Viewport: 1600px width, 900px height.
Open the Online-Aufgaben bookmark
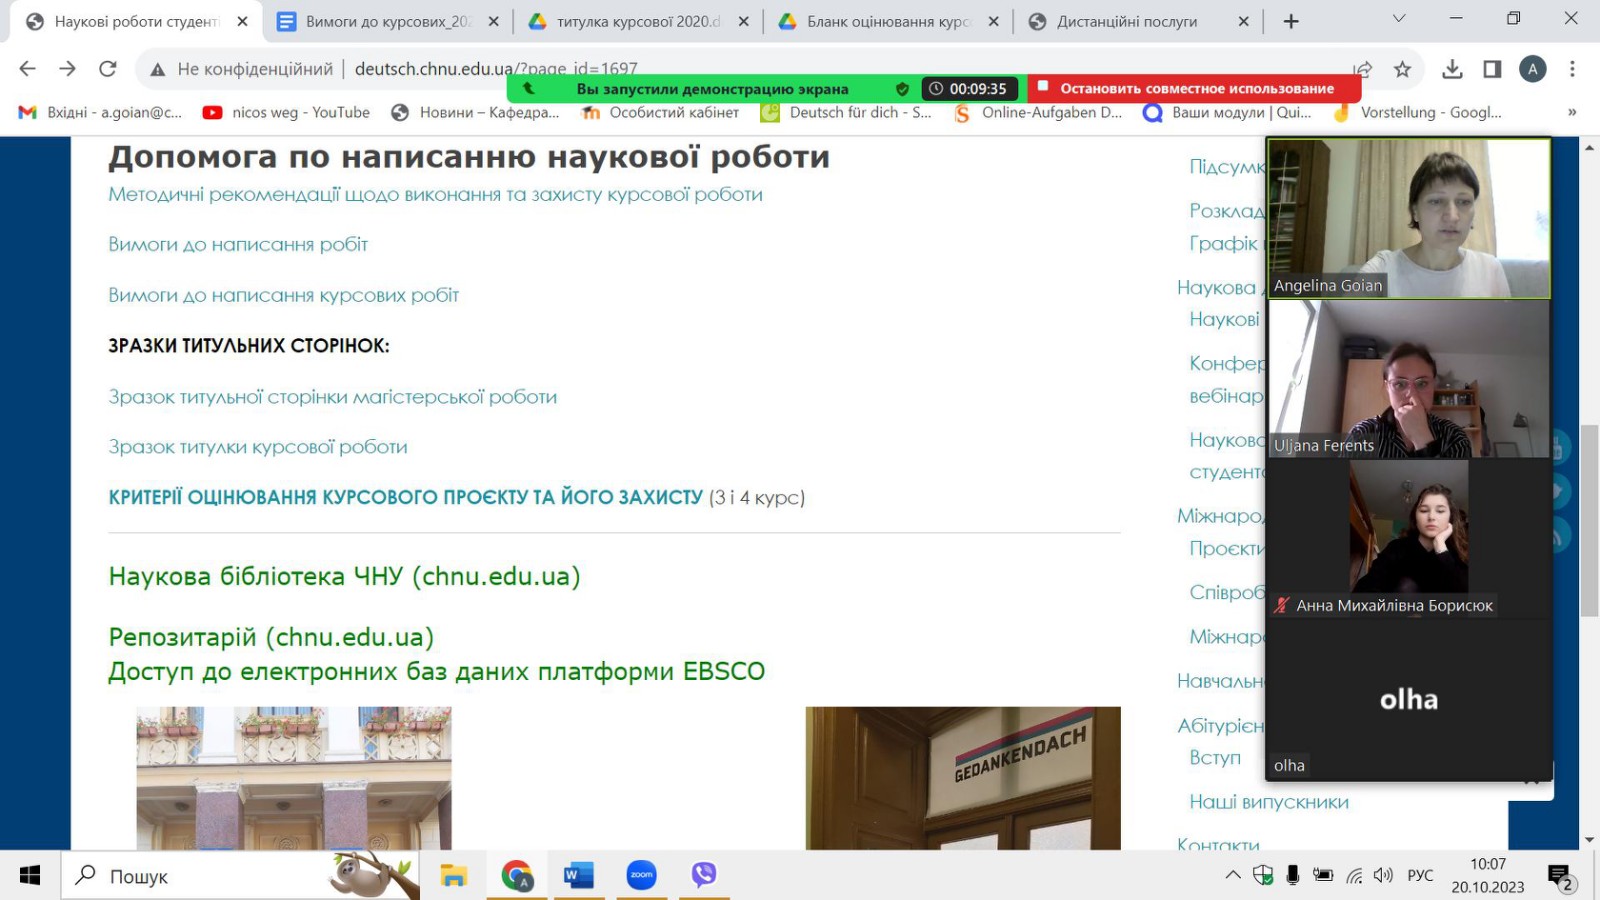click(1038, 112)
